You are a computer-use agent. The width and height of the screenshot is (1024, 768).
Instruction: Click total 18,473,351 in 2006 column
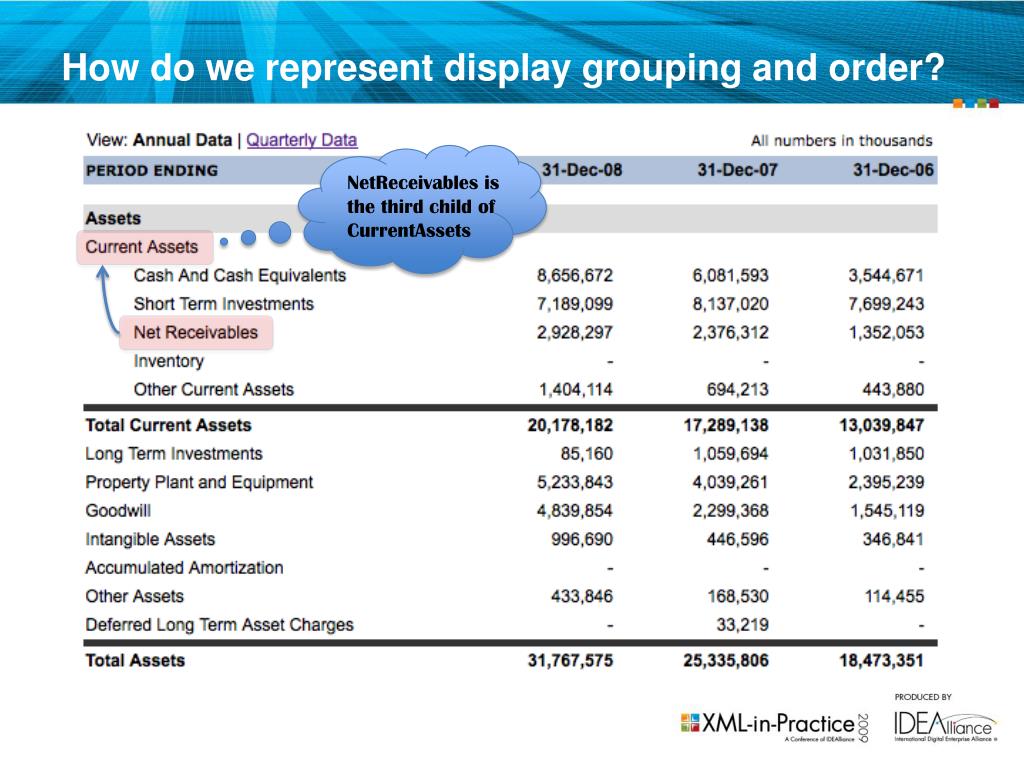[882, 661]
